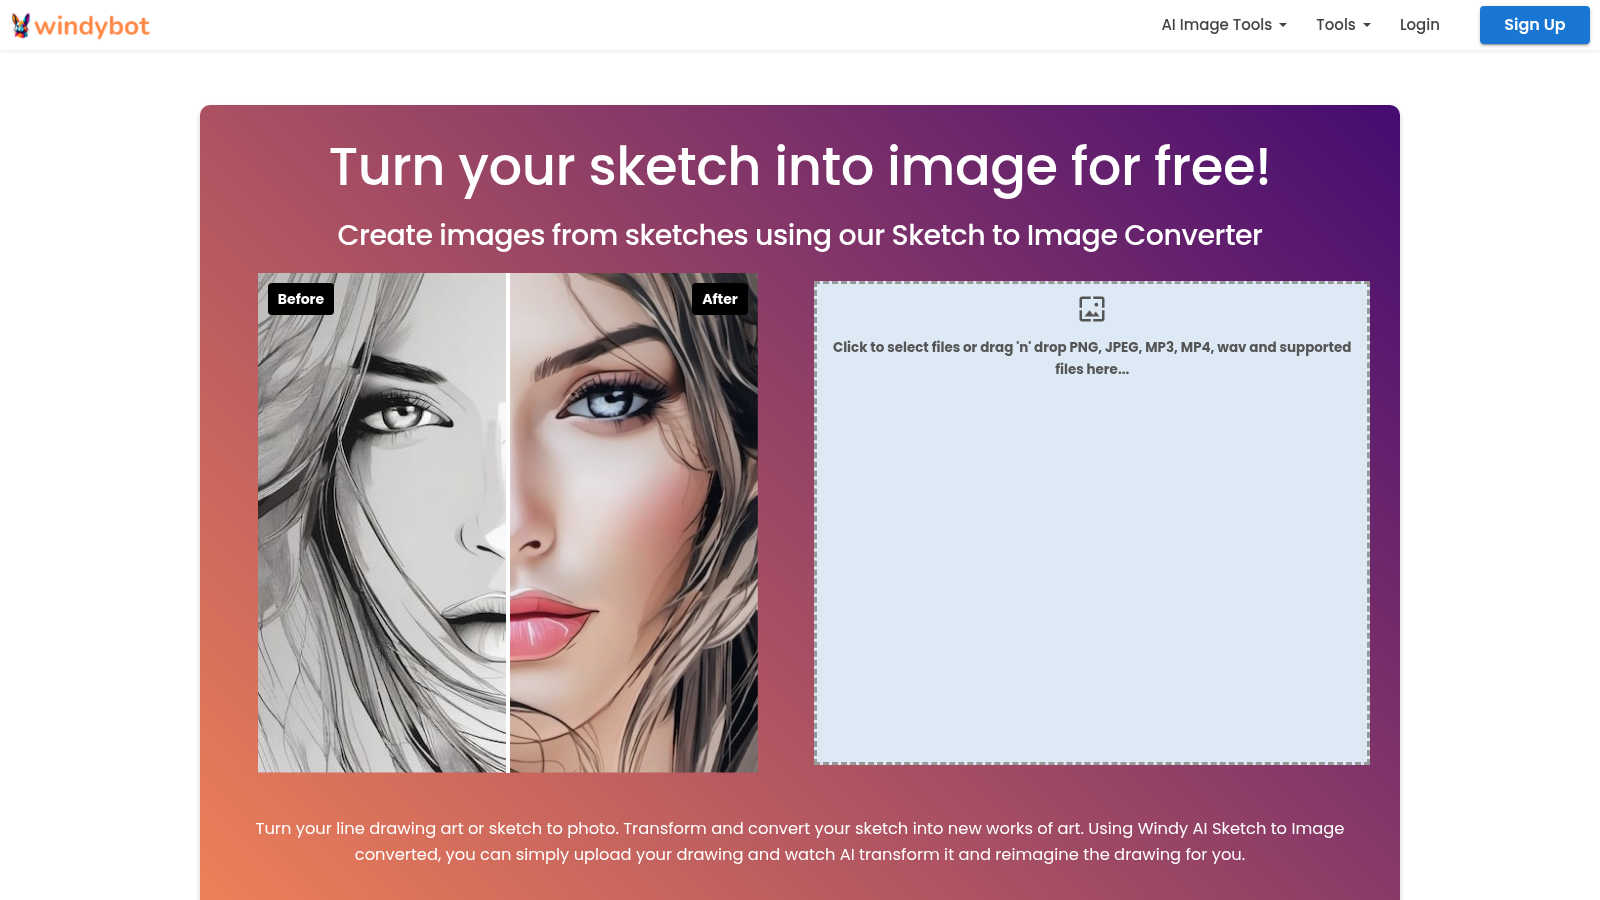Select the windybot logo to return home
This screenshot has width=1600, height=900.
tap(80, 25)
